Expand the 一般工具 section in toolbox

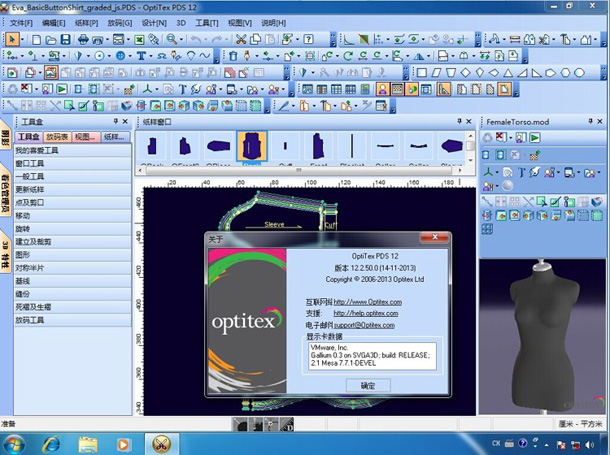[73, 176]
